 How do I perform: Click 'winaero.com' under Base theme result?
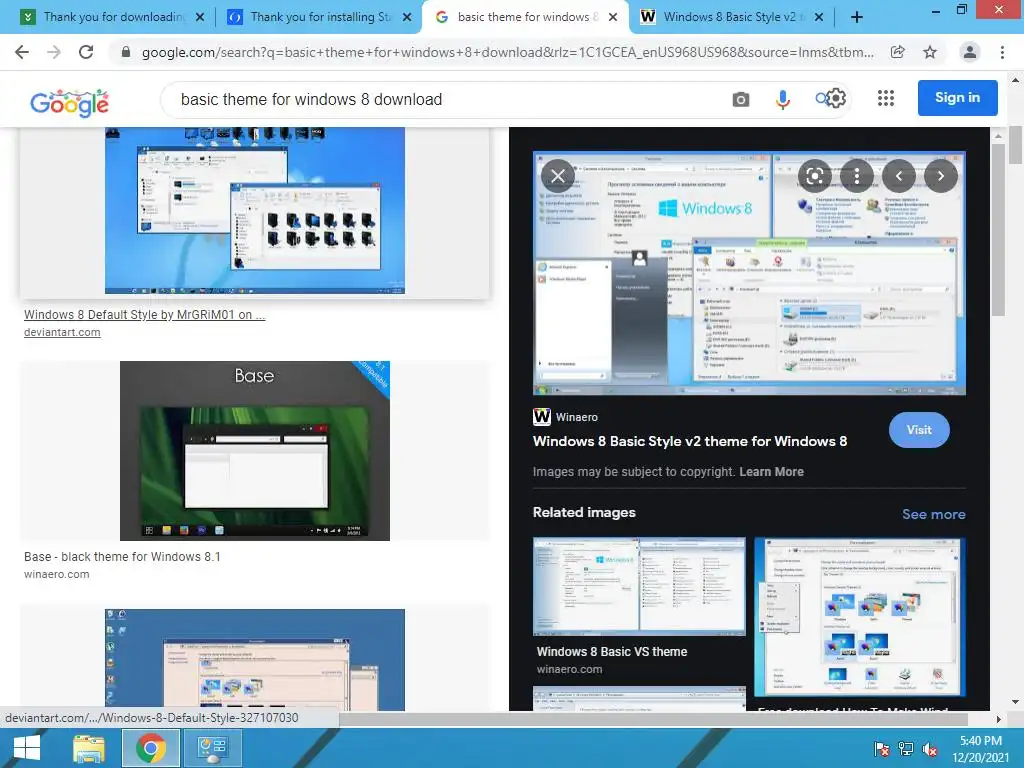pos(57,574)
